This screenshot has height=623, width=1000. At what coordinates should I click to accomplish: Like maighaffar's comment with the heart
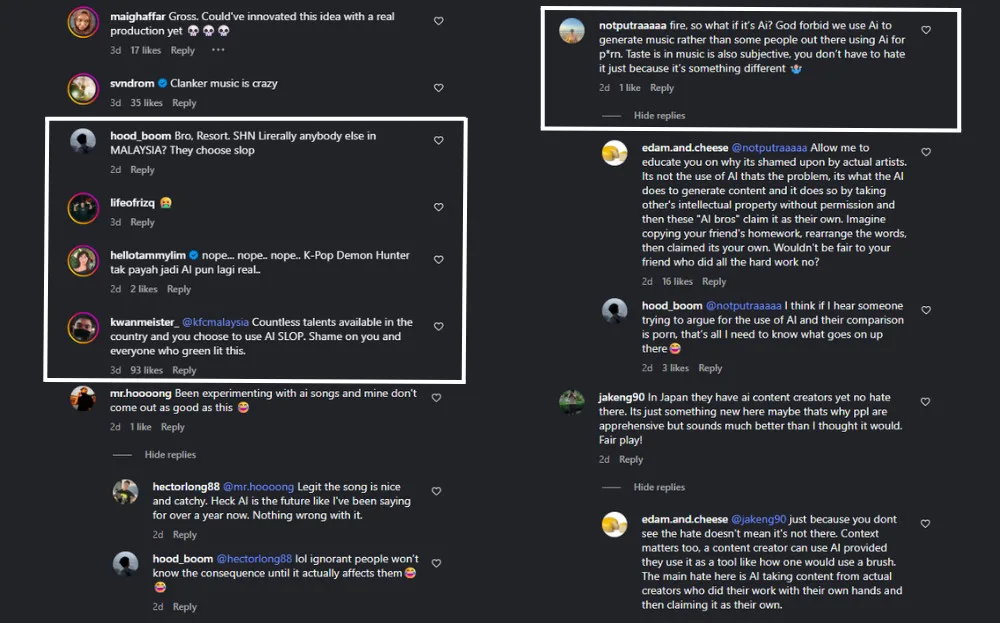[x=438, y=21]
